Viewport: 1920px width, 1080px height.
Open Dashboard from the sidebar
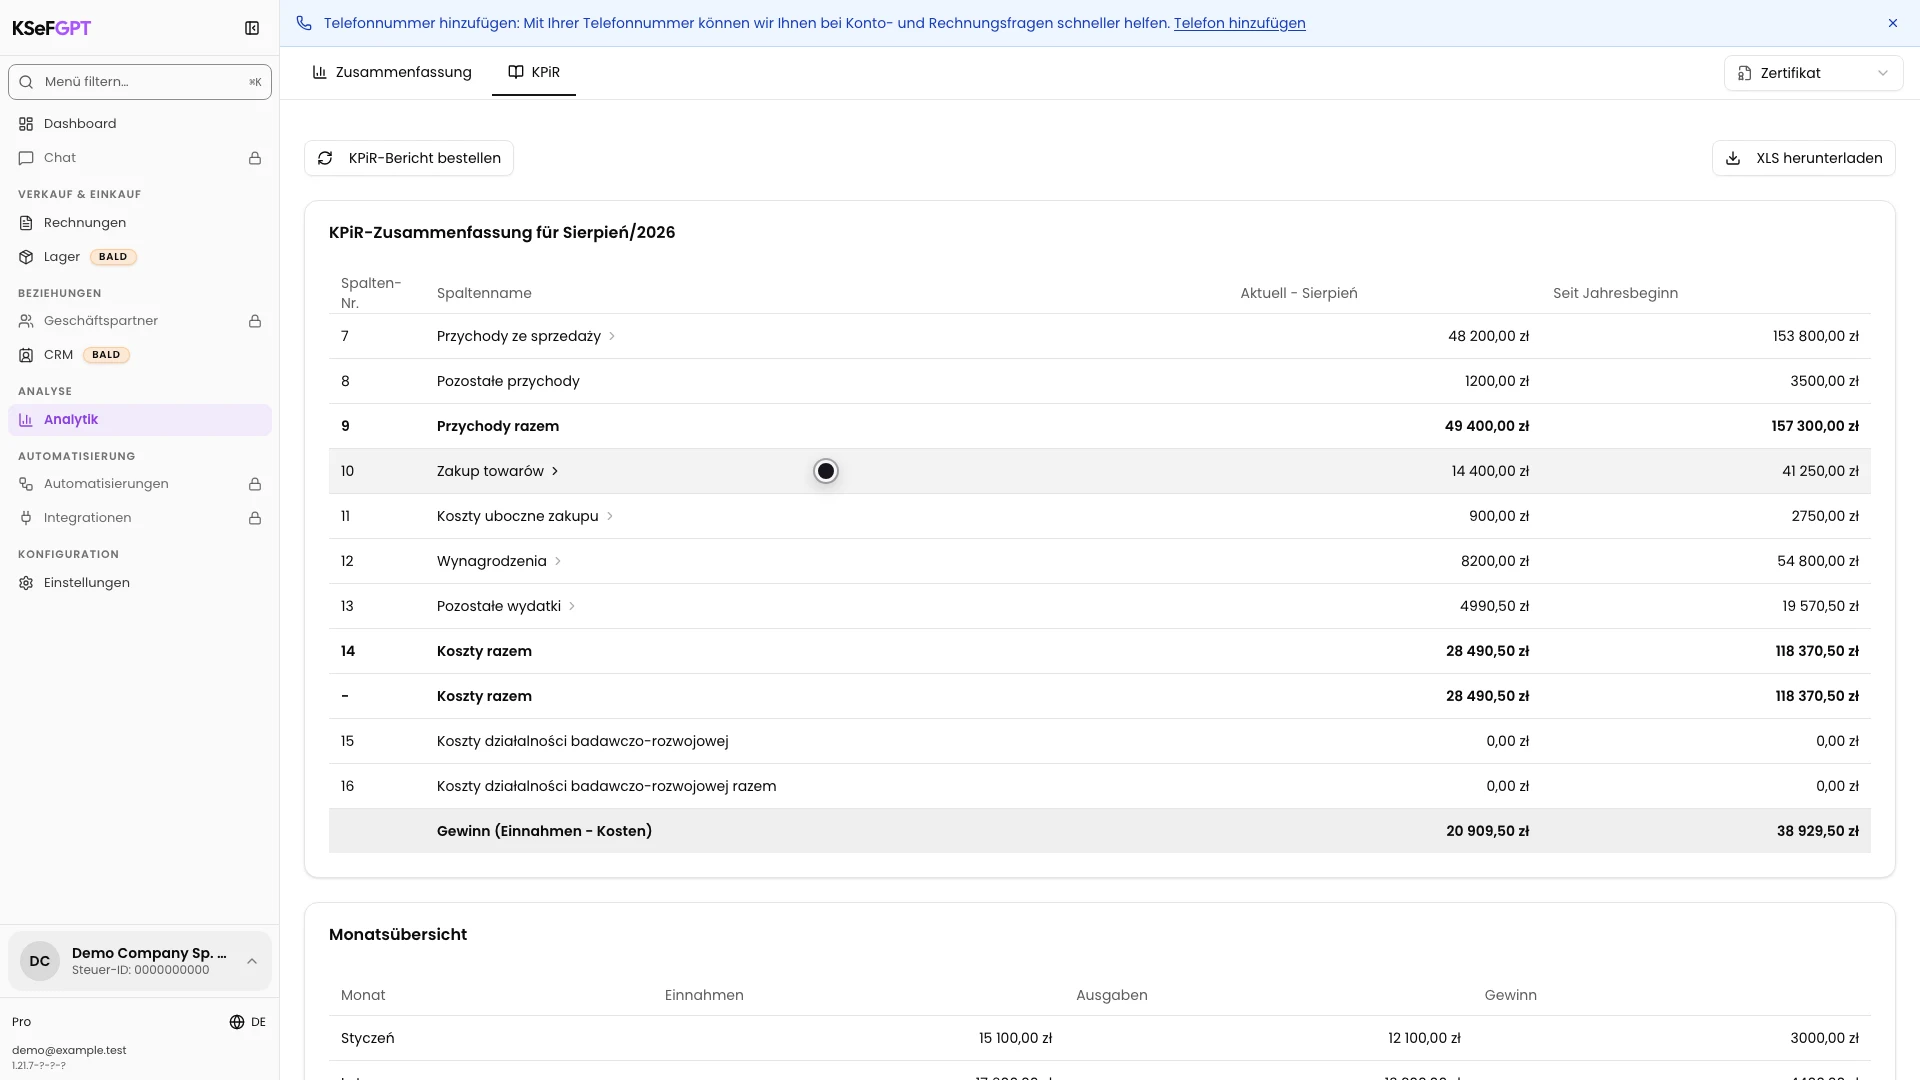(140, 124)
